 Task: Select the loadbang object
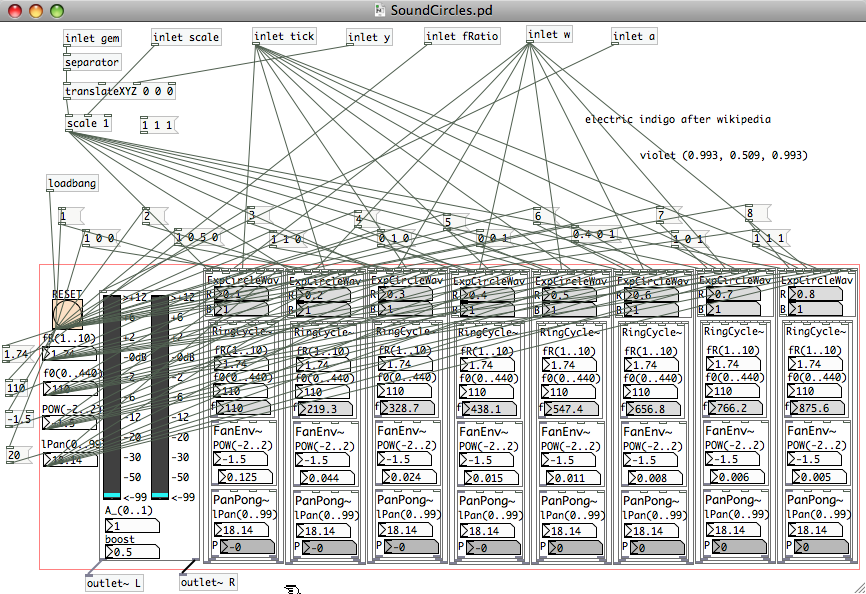(x=72, y=184)
